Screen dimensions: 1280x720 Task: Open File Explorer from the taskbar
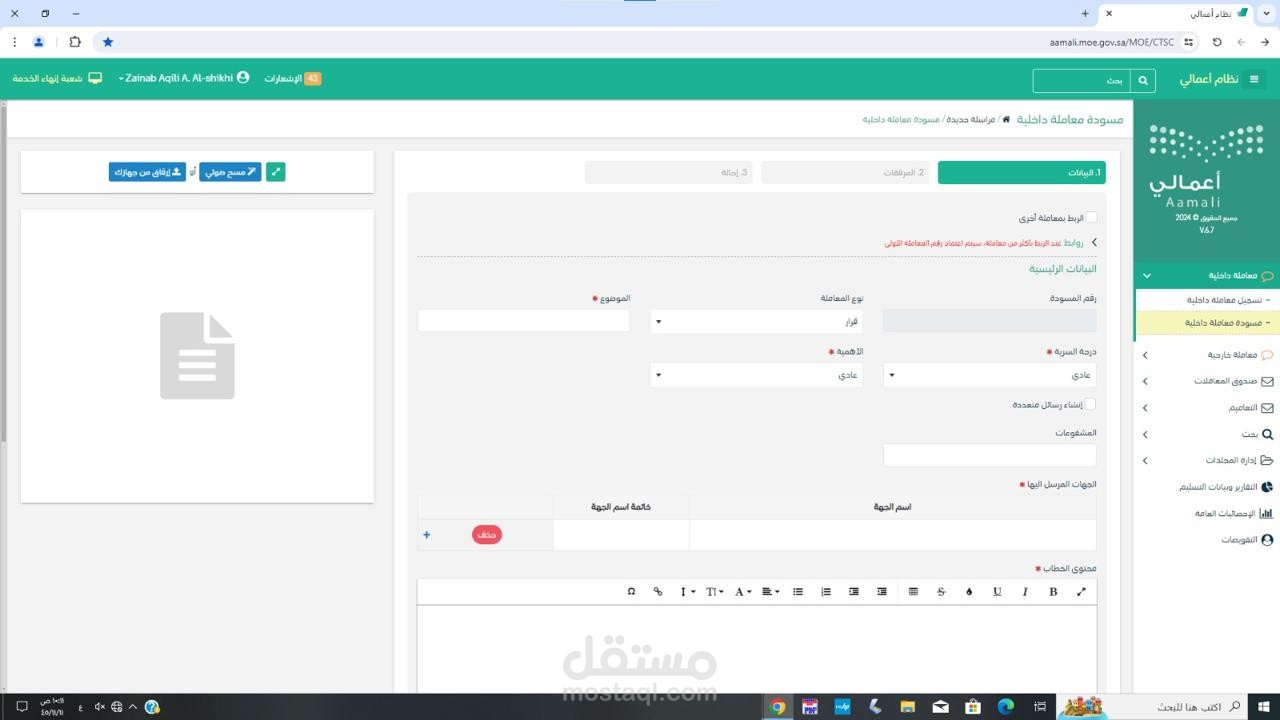[x=908, y=707]
